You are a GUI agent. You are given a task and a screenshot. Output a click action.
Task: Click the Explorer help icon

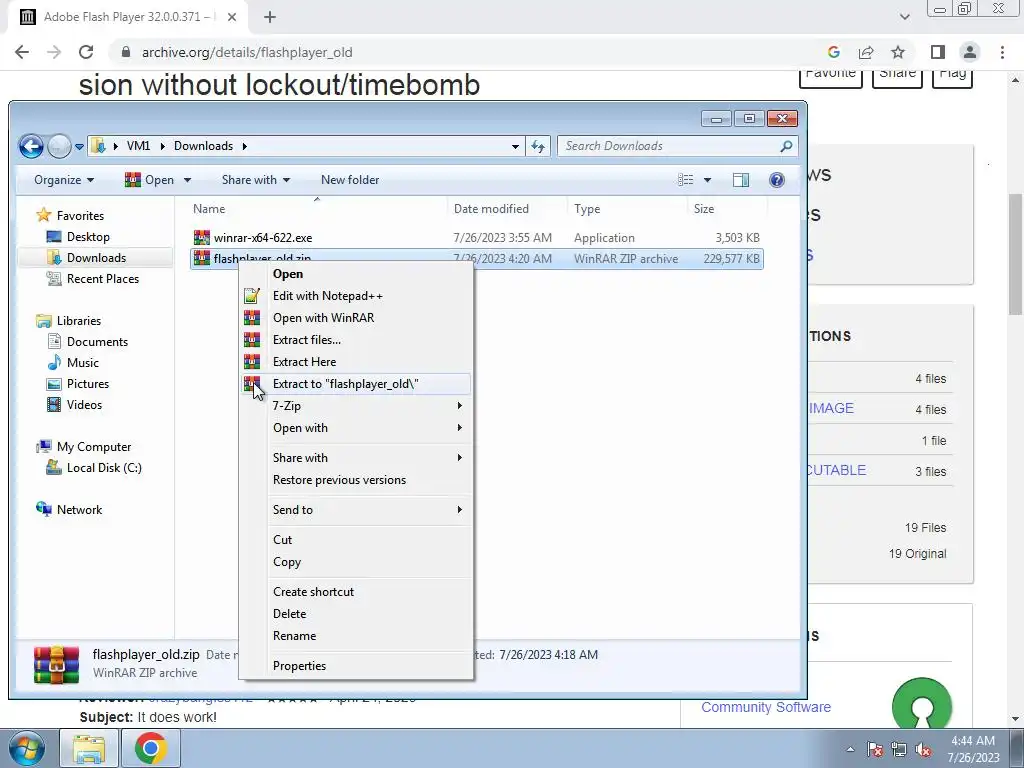[776, 180]
